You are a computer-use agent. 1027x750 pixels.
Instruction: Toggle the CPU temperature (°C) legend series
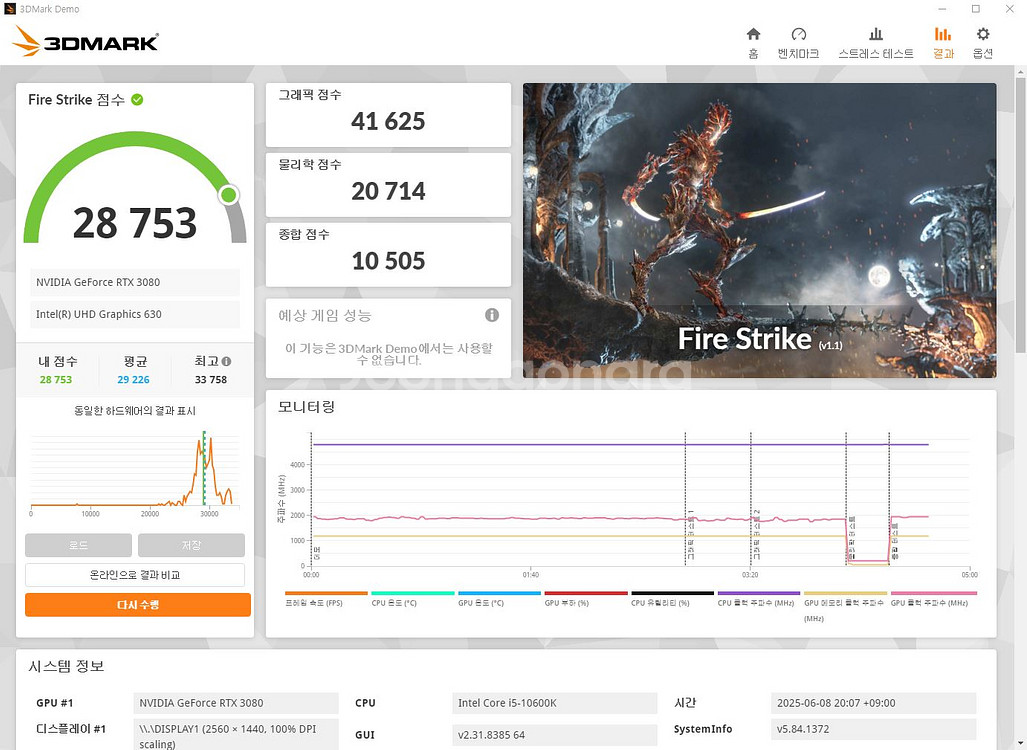point(412,599)
